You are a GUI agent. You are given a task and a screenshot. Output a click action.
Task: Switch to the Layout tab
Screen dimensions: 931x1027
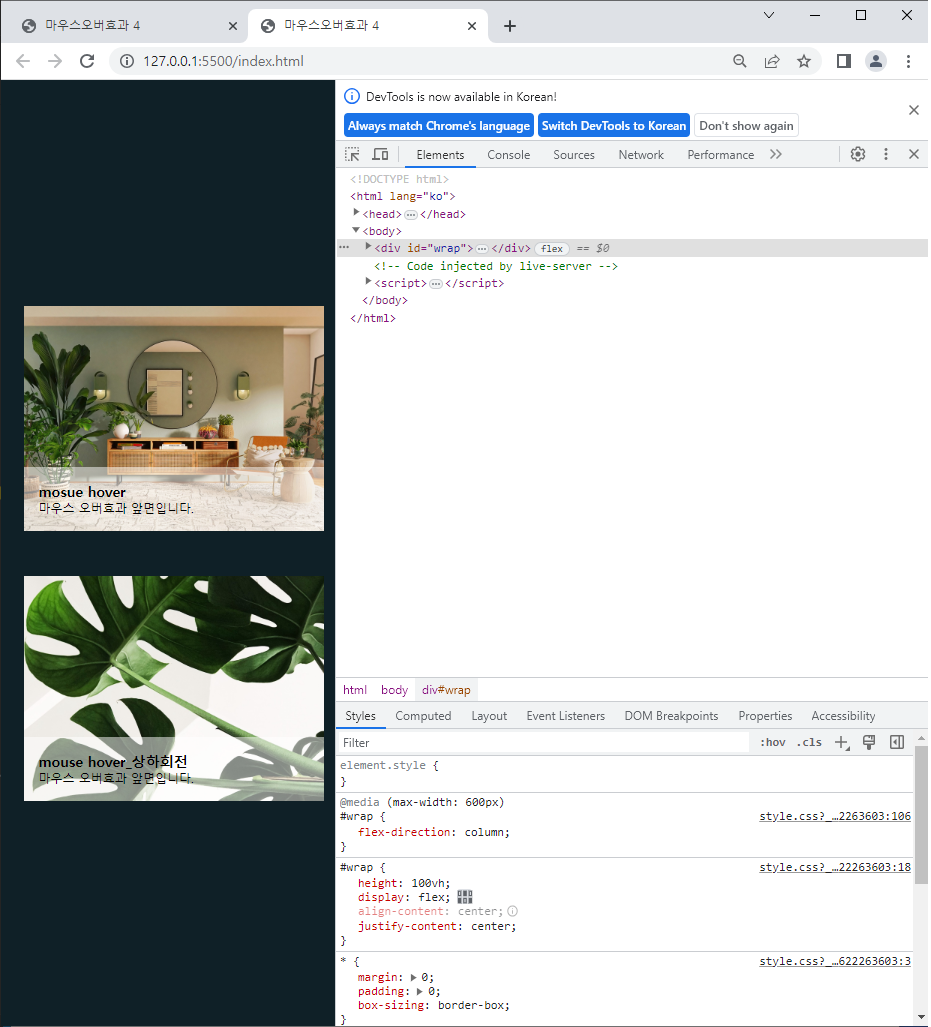(x=489, y=716)
